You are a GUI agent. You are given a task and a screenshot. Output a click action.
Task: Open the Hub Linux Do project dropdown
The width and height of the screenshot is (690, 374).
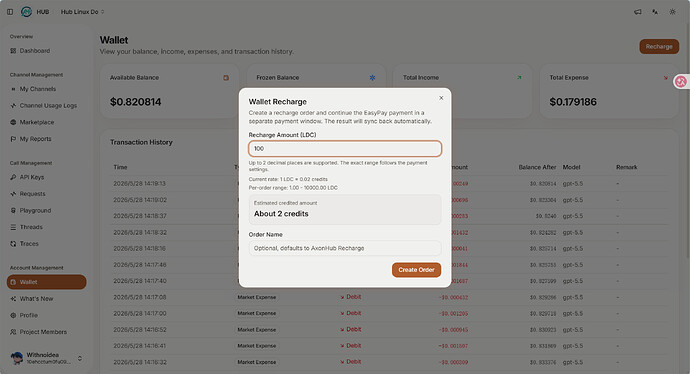[82, 12]
